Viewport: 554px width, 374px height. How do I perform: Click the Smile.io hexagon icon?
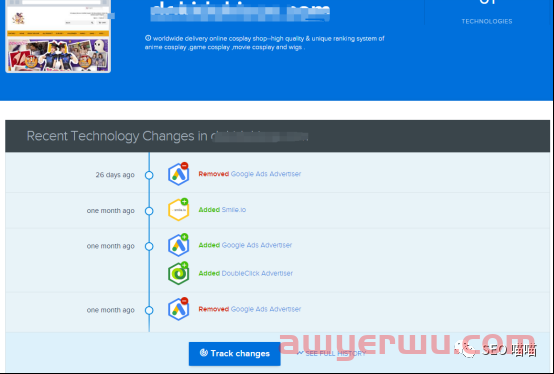click(178, 210)
